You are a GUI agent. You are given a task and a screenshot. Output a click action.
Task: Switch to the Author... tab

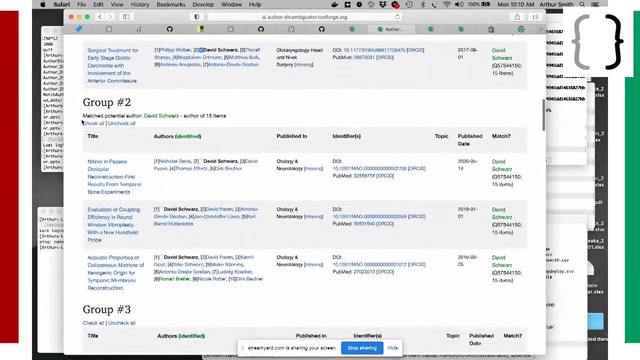(x=391, y=29)
